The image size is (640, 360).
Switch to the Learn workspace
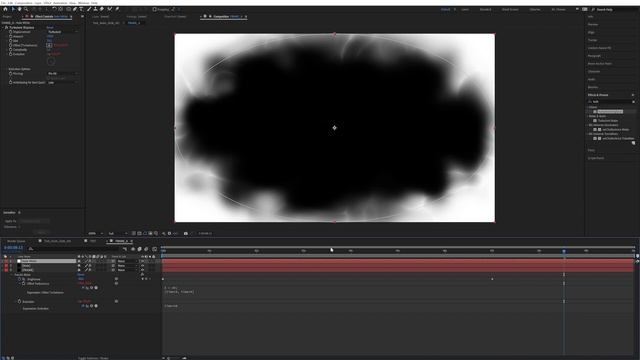465,9
